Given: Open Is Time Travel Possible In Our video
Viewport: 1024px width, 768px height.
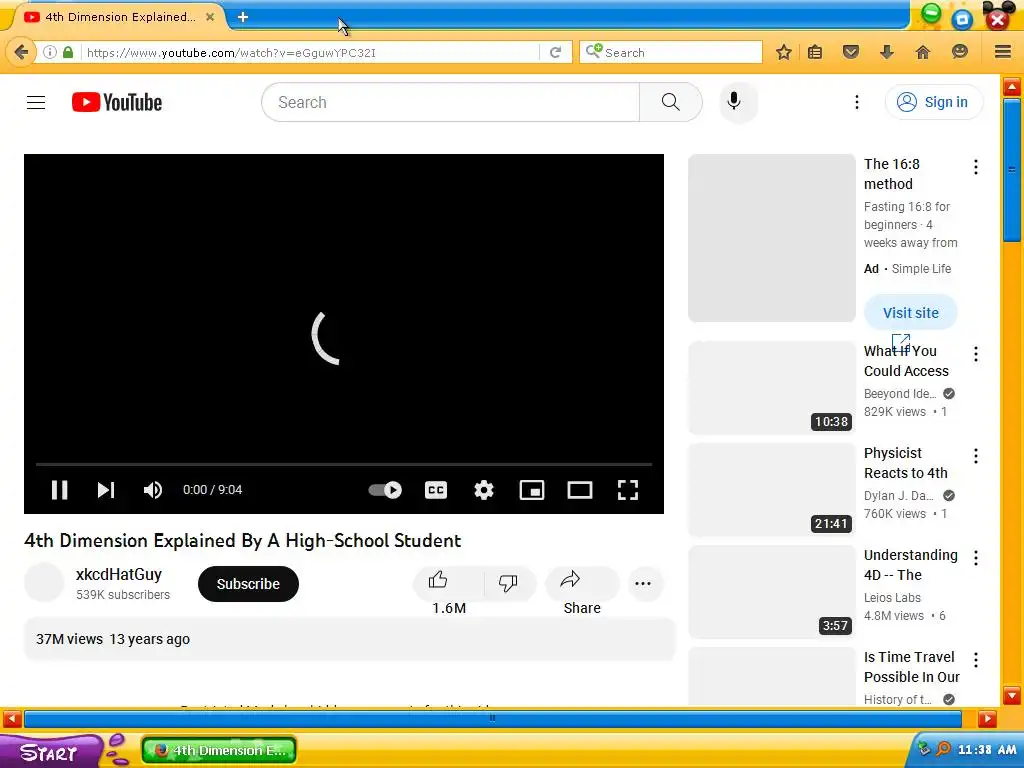Looking at the screenshot, I should coord(912,667).
